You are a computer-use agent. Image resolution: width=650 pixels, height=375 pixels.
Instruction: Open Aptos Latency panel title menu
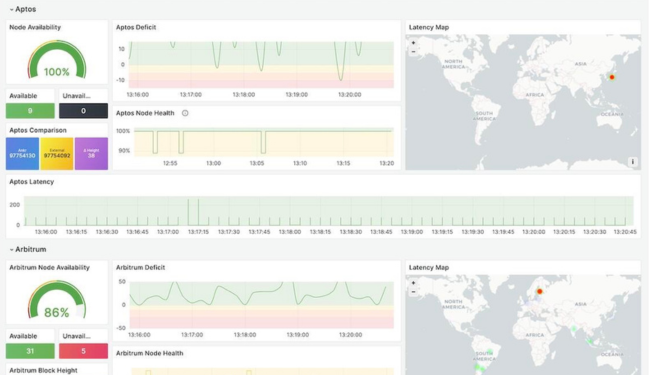point(32,182)
